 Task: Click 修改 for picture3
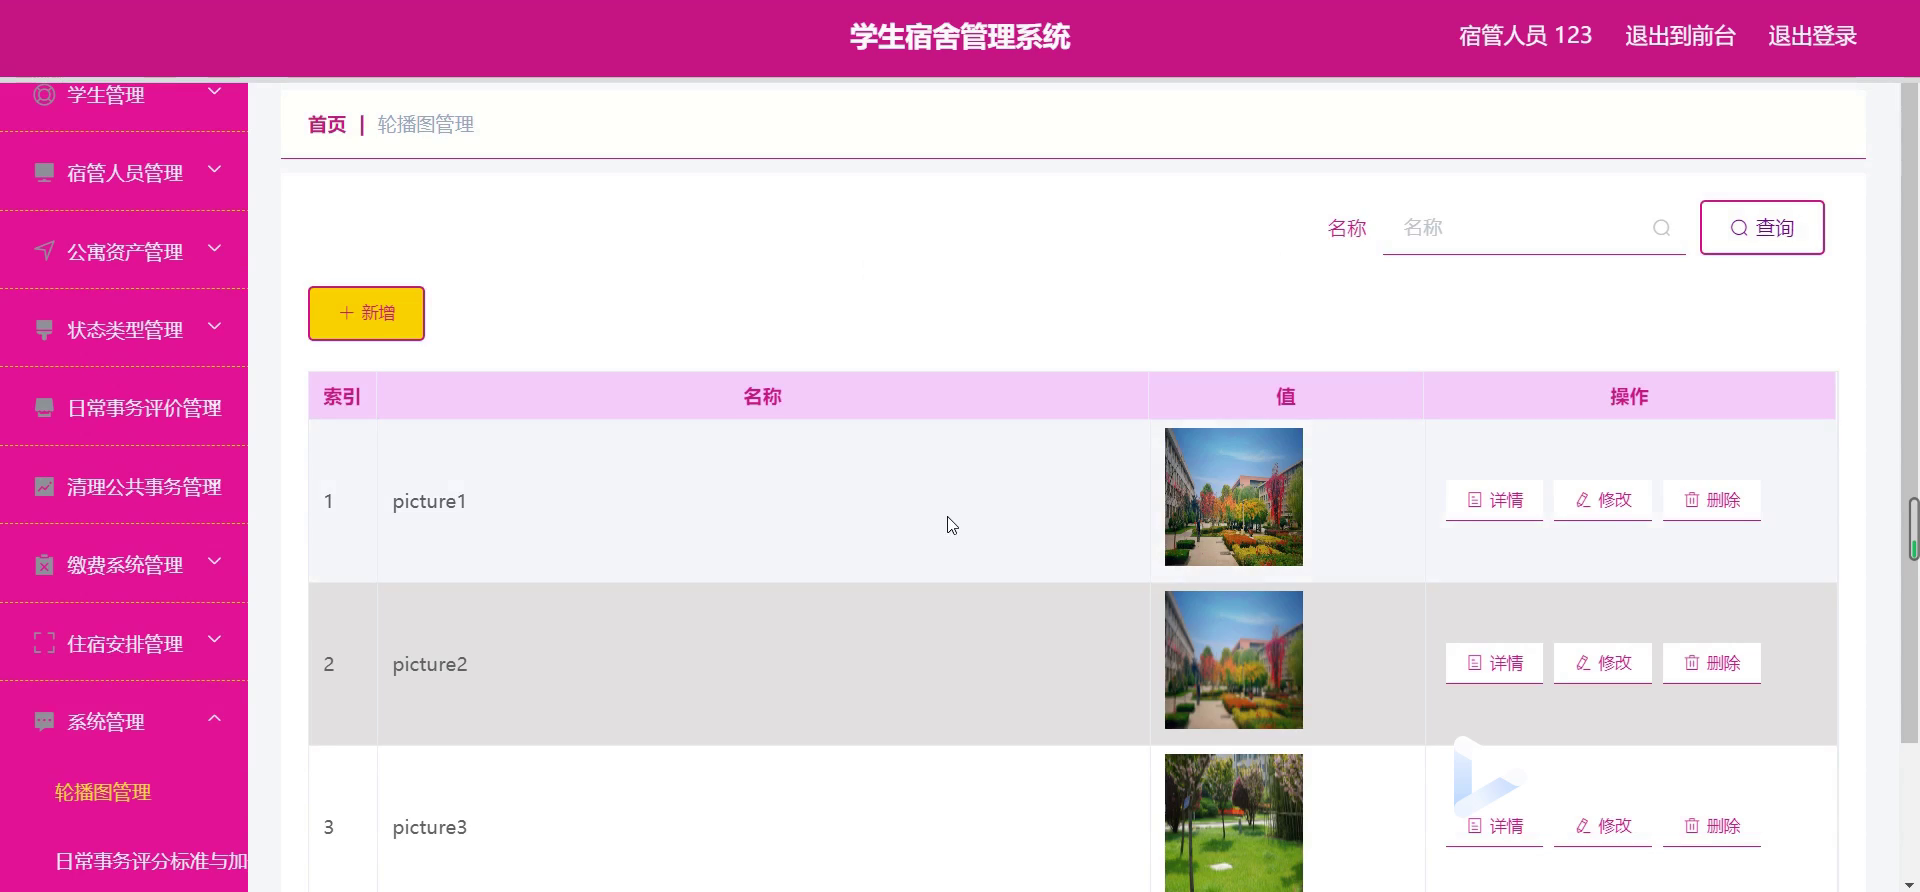1603,826
